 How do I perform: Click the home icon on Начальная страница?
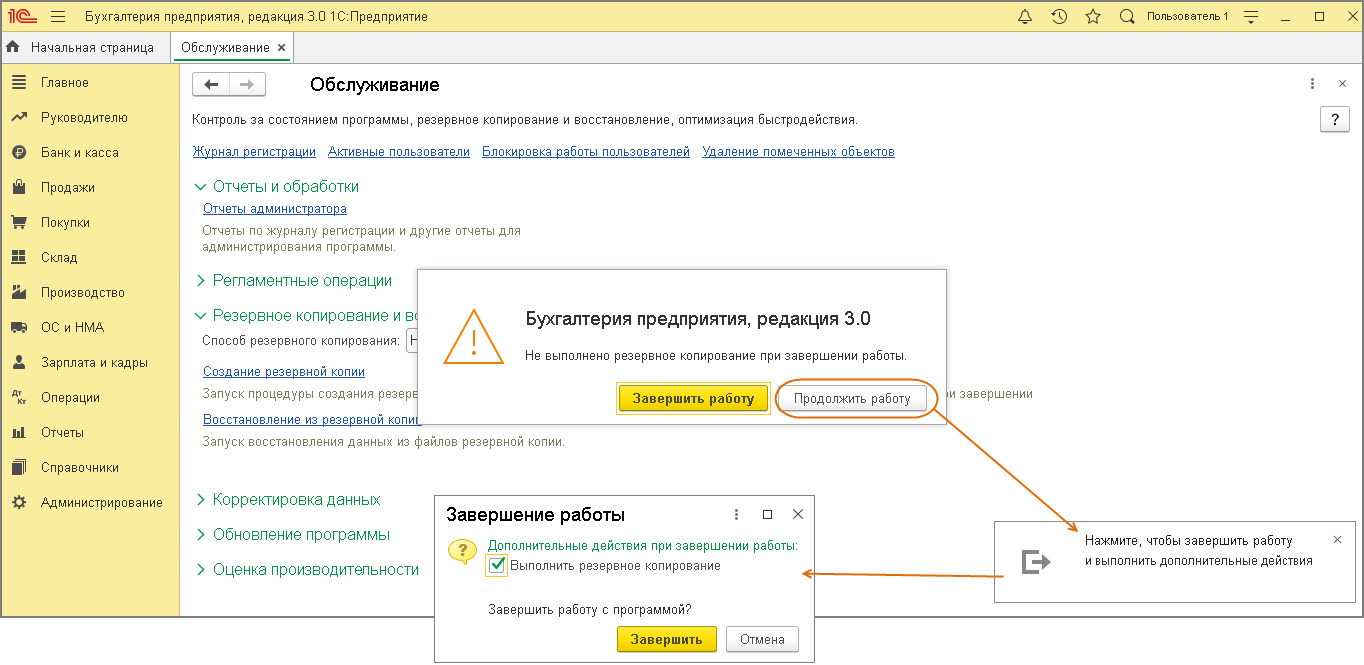pos(13,47)
